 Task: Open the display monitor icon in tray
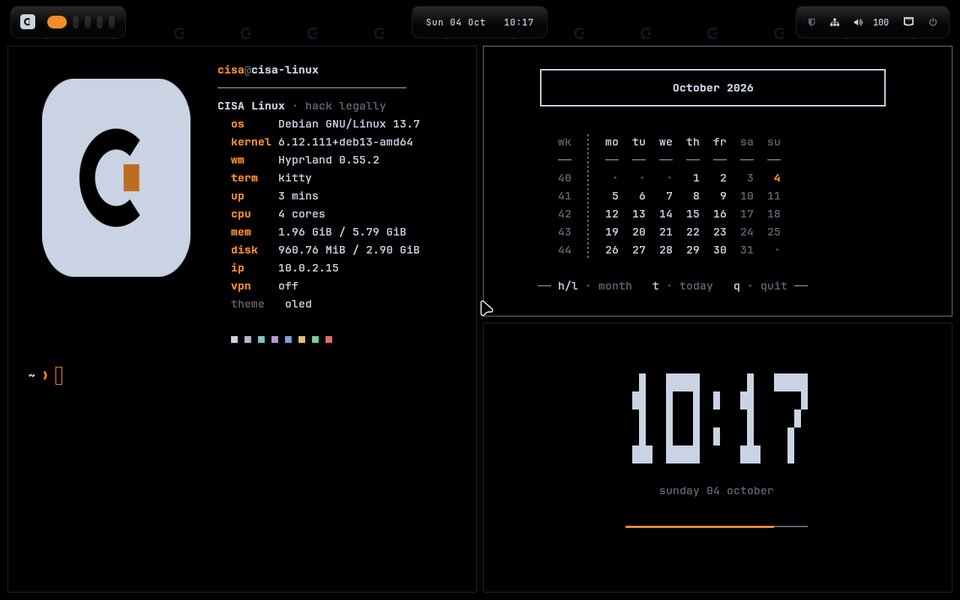click(909, 21)
